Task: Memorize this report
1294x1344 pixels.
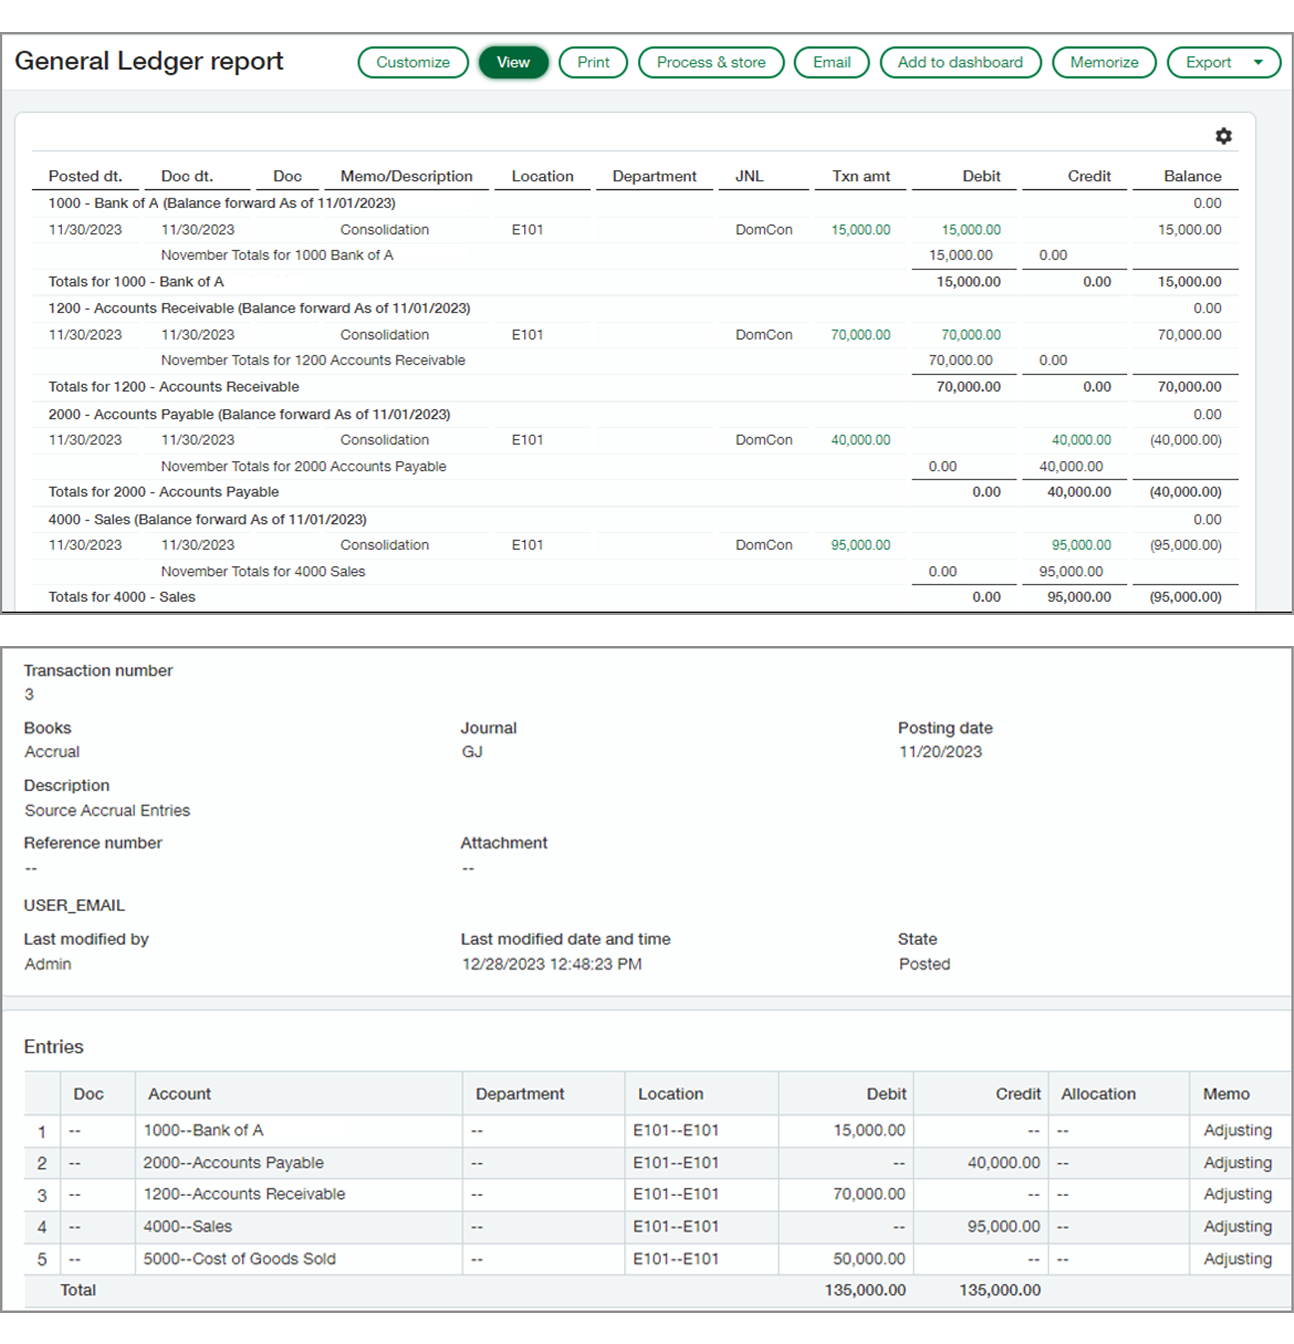Action: coord(1104,62)
